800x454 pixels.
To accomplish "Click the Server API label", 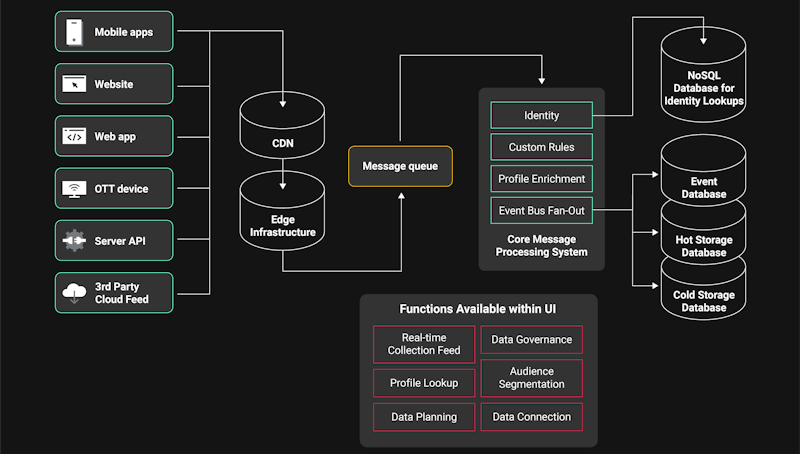I will [120, 241].
